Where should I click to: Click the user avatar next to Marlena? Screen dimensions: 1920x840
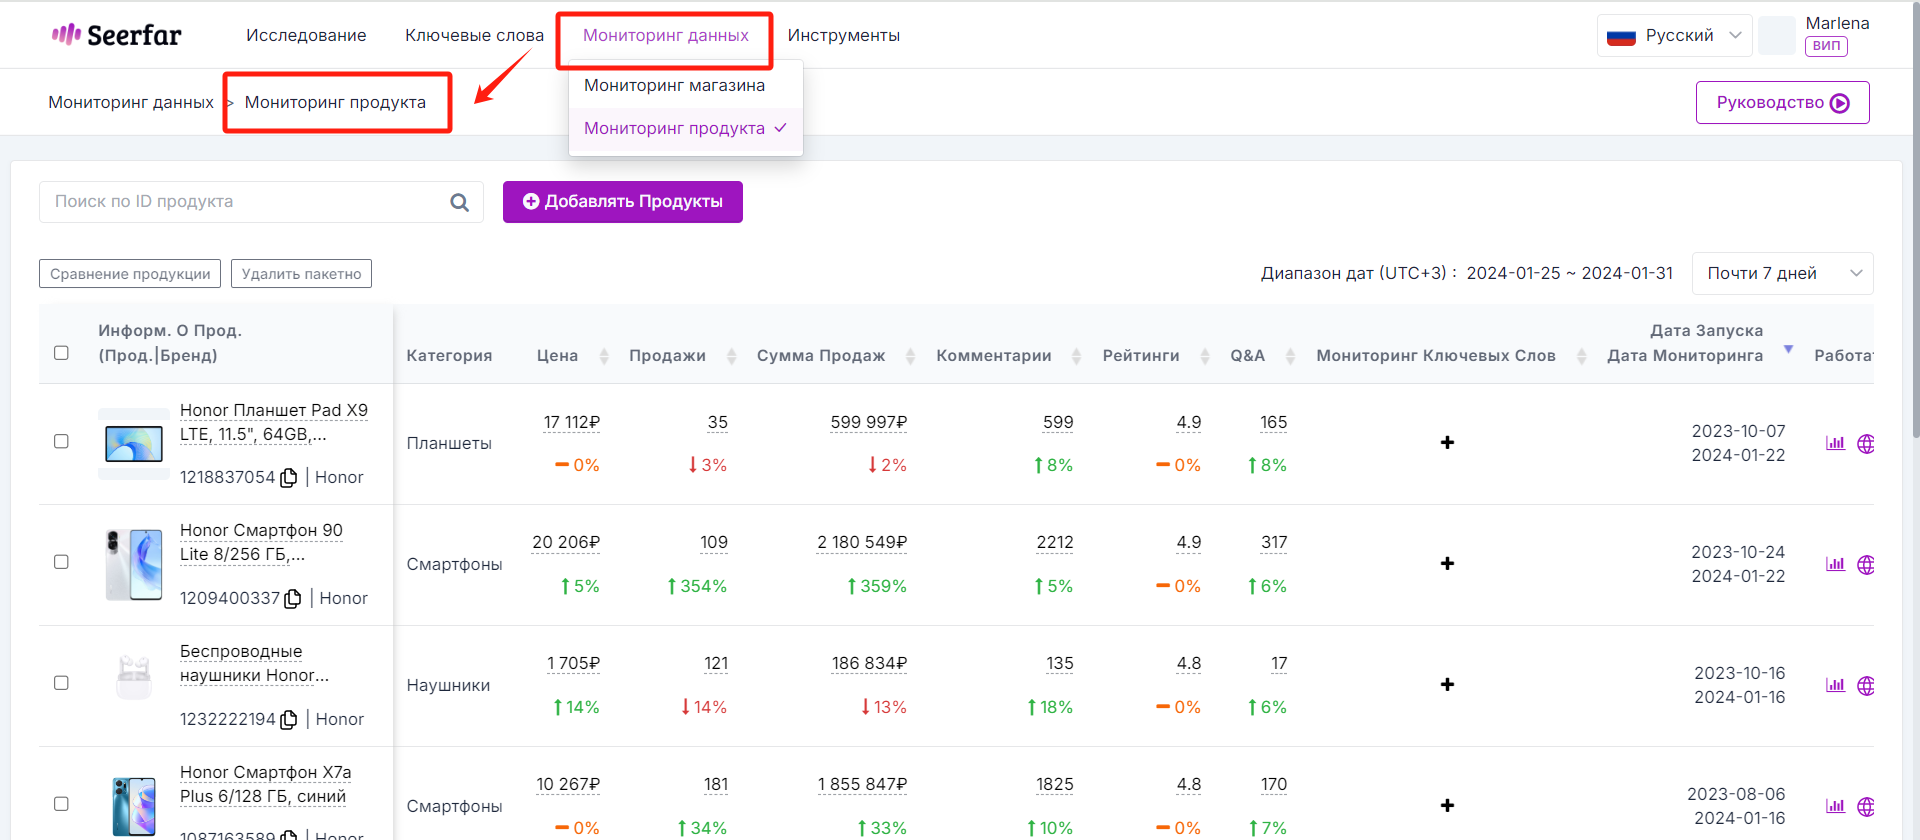pos(1777,36)
